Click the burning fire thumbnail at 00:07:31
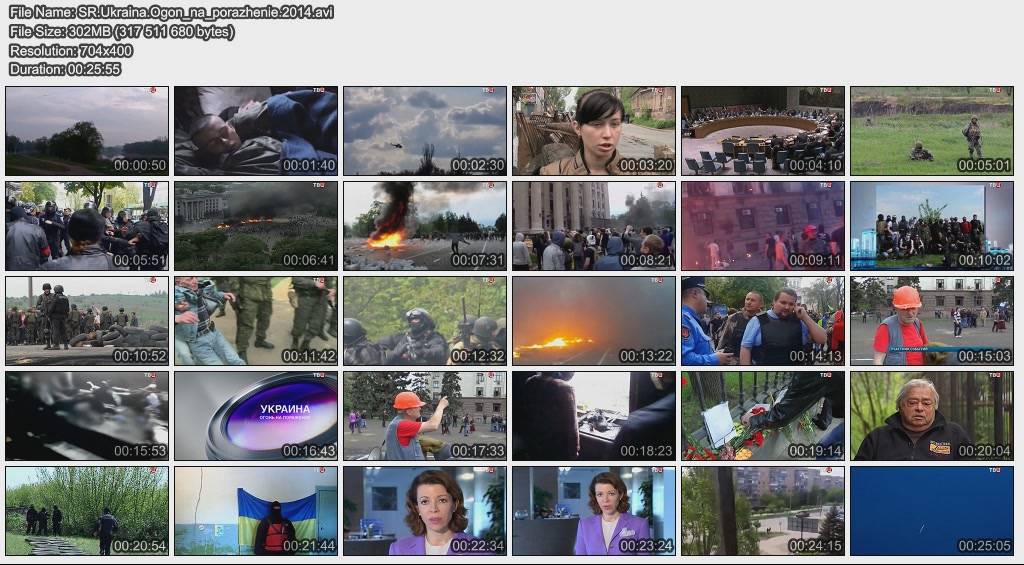 click(x=425, y=226)
